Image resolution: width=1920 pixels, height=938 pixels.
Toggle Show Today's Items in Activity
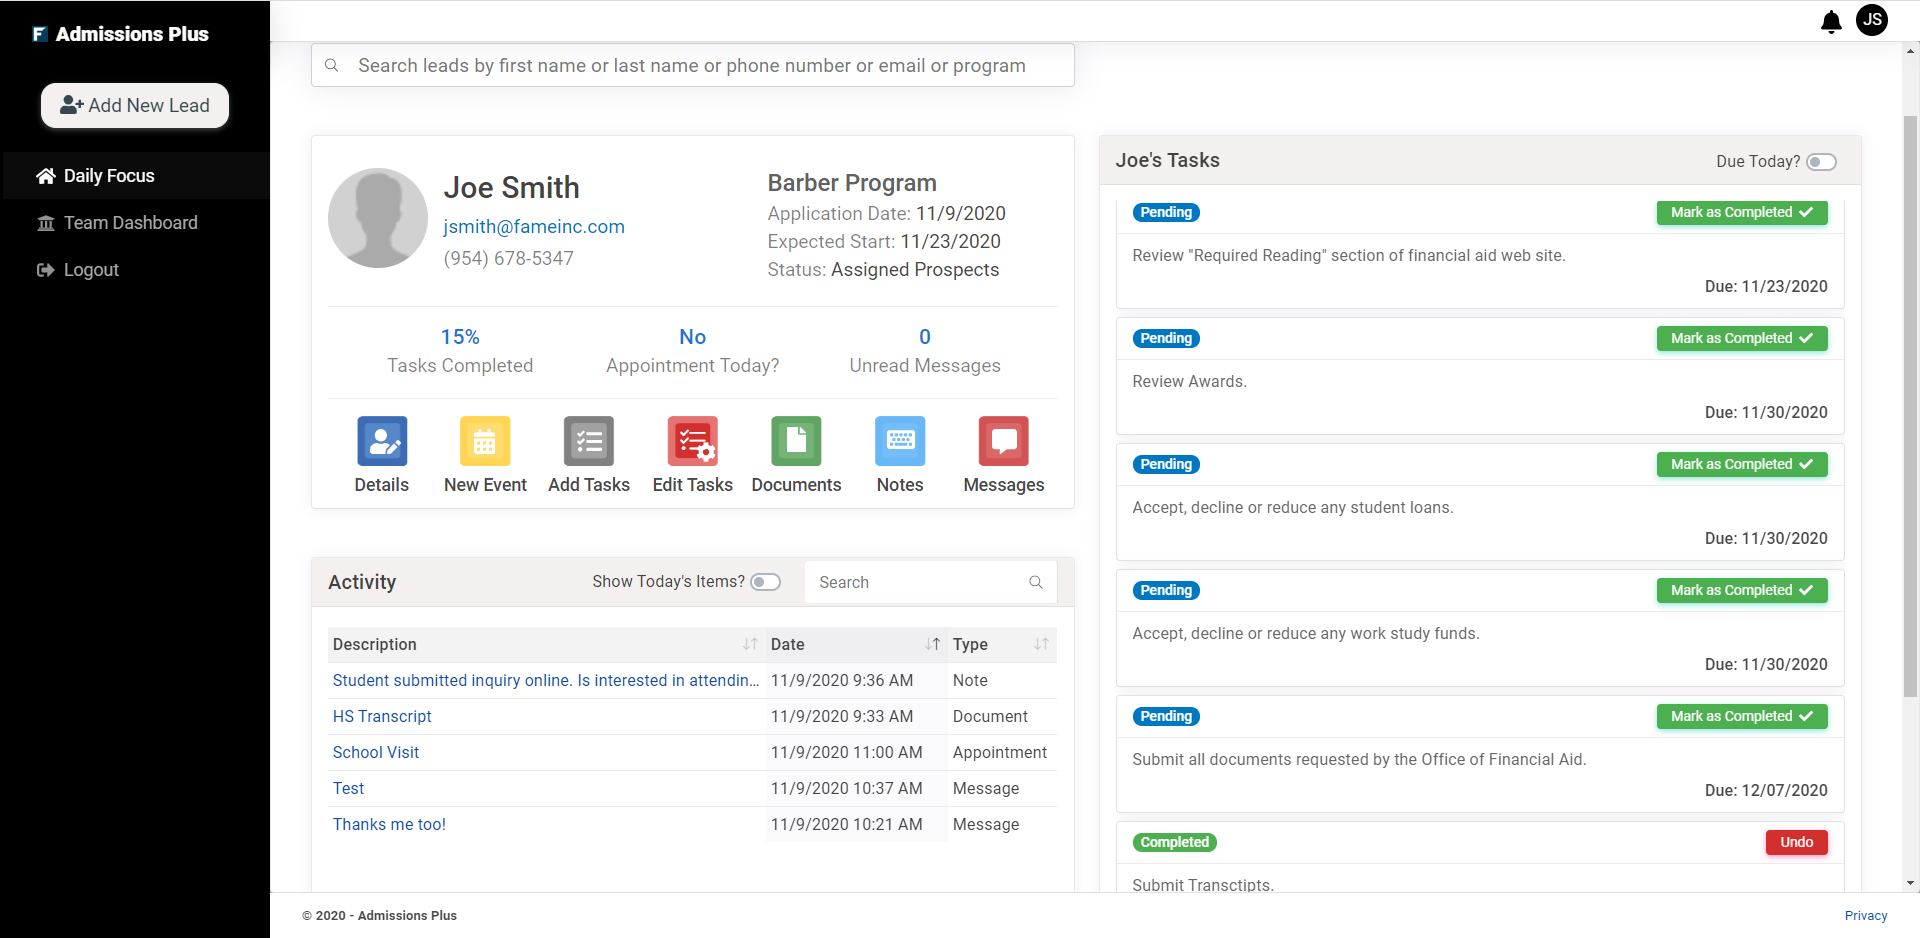point(765,581)
